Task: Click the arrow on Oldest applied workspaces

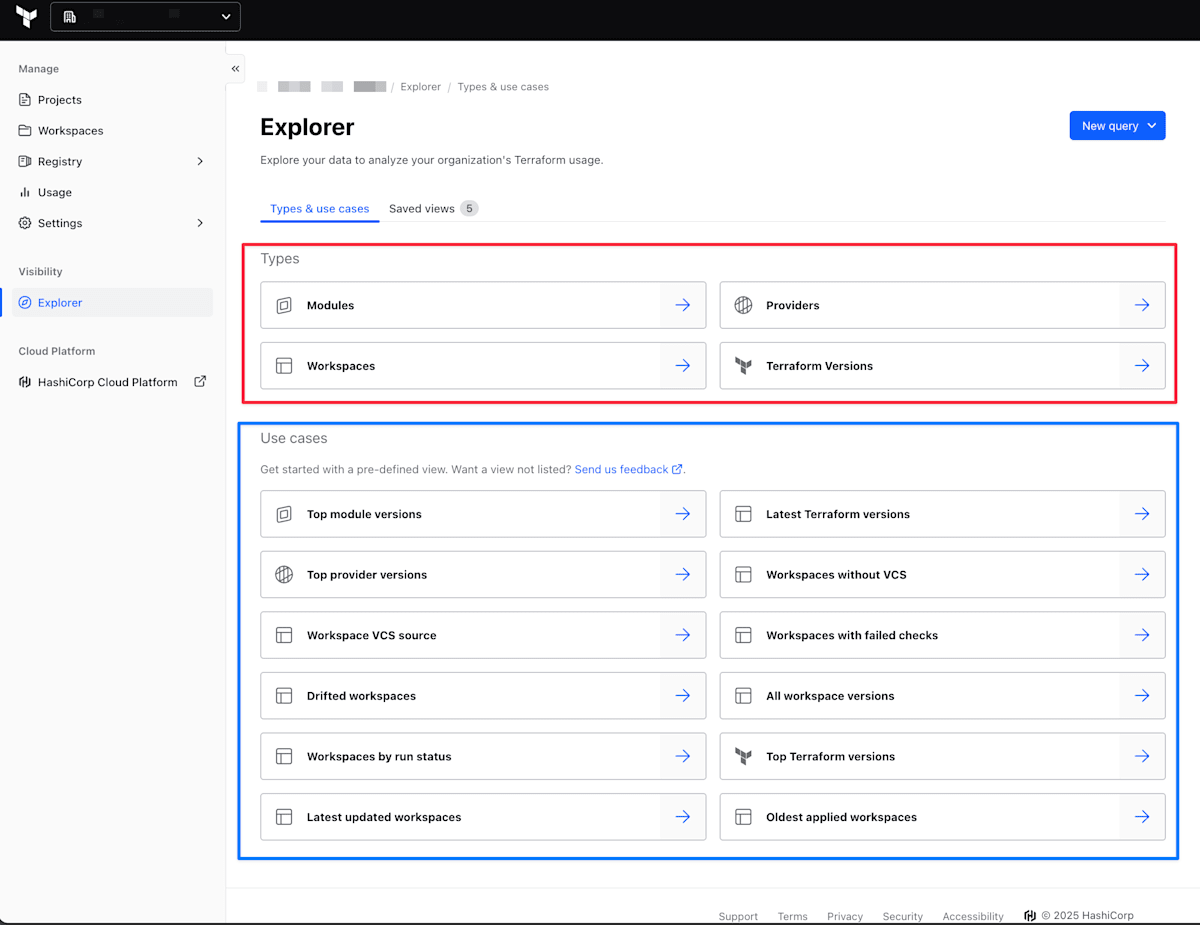Action: click(1142, 817)
